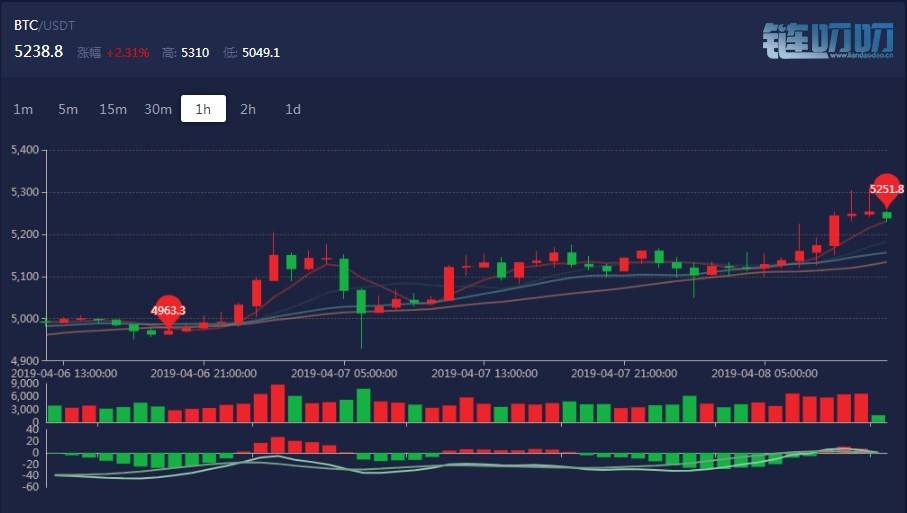The width and height of the screenshot is (907, 513).
Task: Click the last small green volume bar
Action: click(878, 419)
